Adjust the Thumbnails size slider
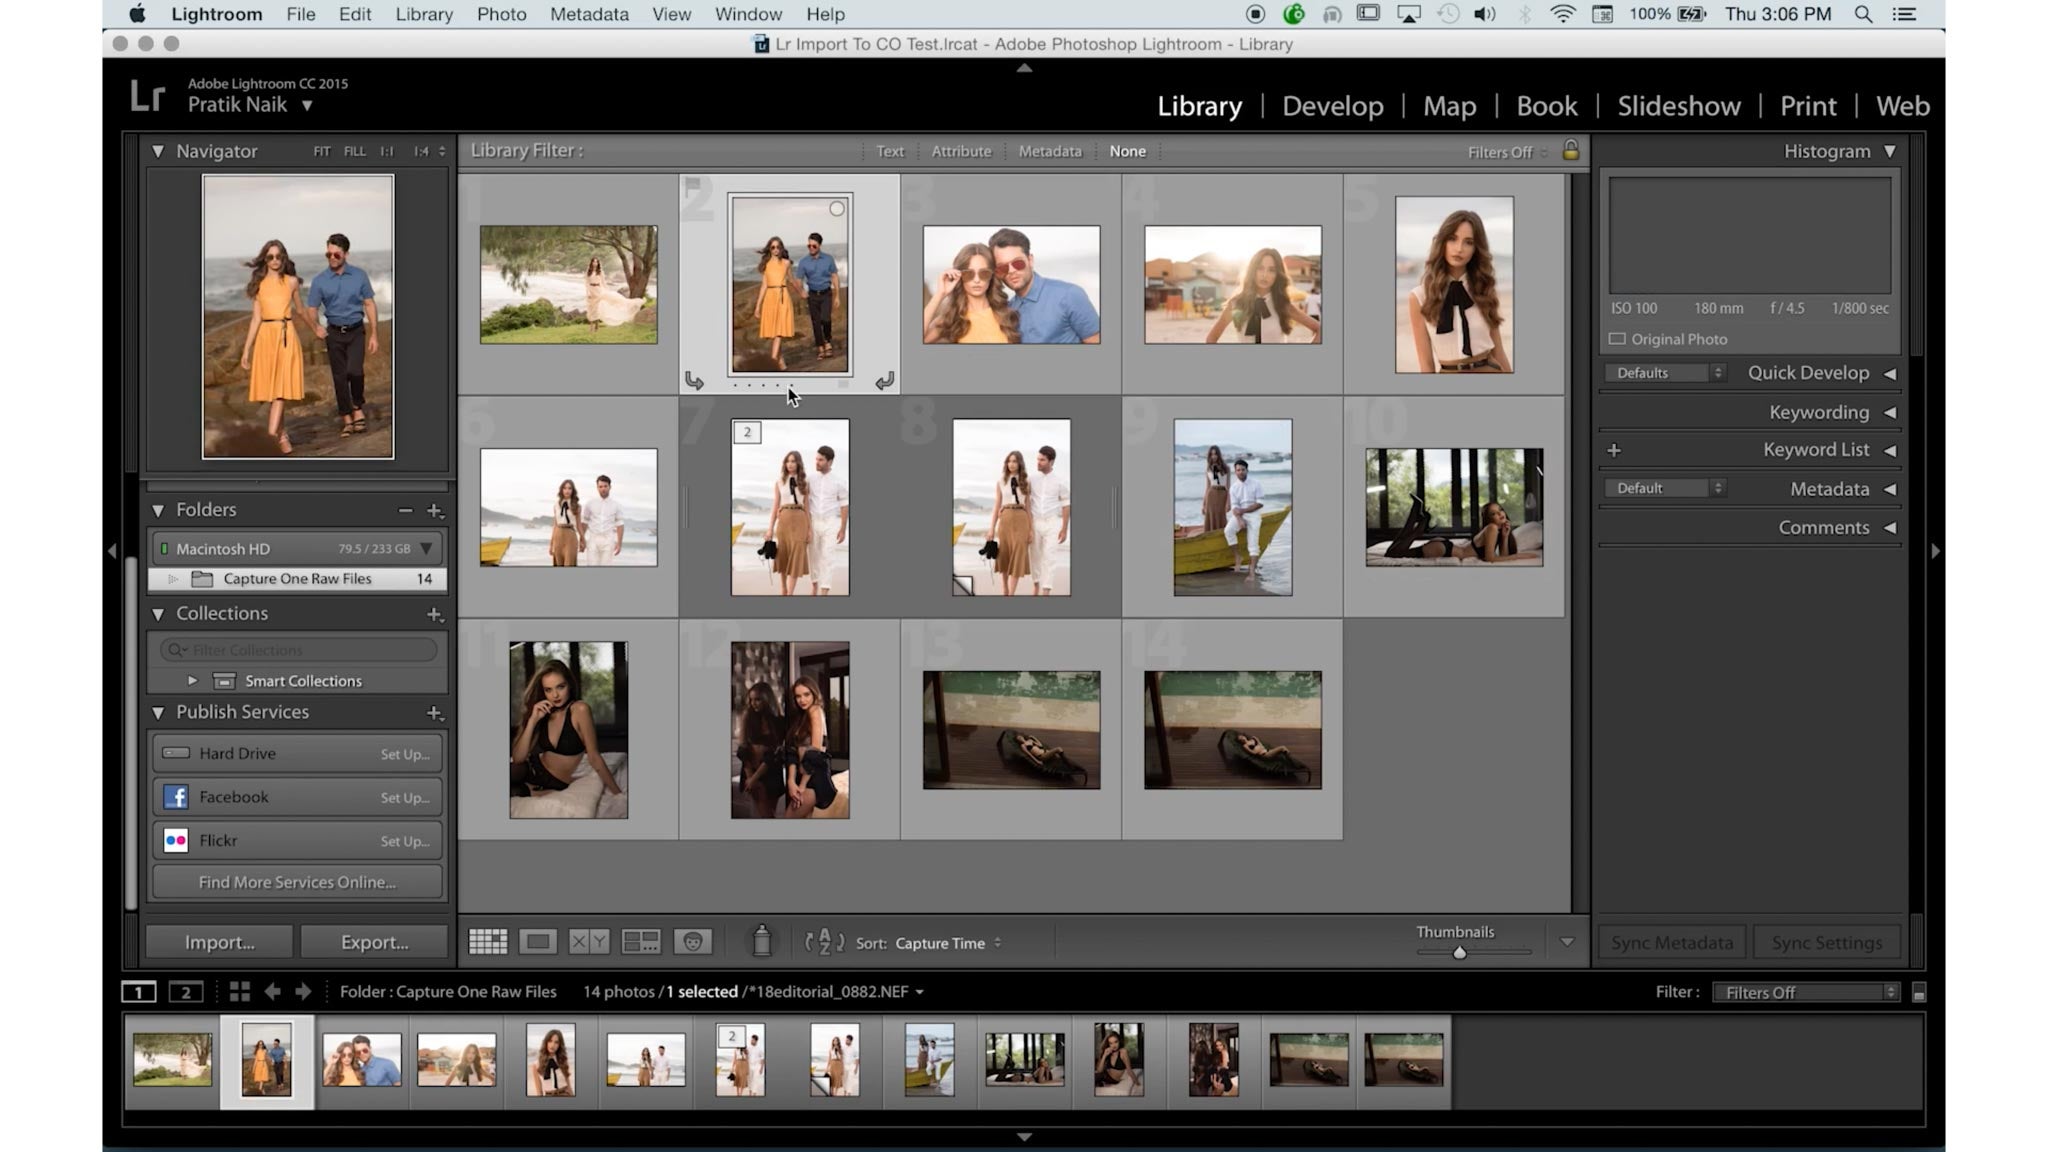The image size is (2048, 1152). point(1460,953)
